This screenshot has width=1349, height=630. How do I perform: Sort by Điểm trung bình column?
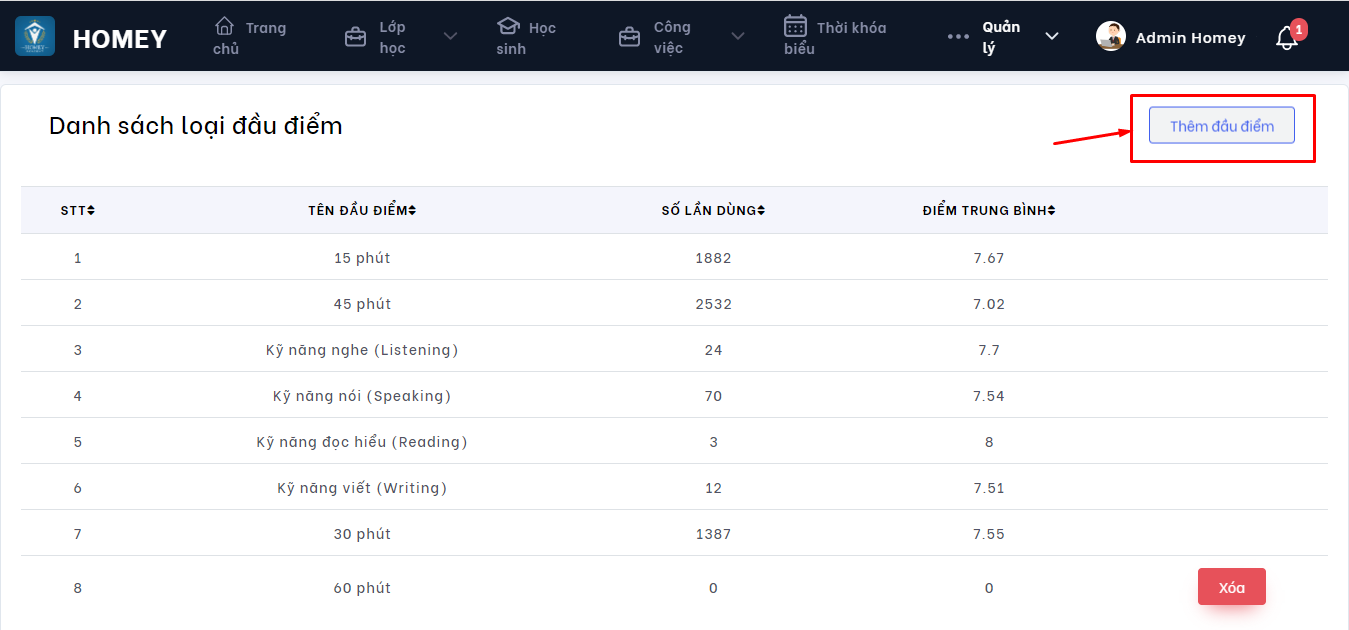989,210
